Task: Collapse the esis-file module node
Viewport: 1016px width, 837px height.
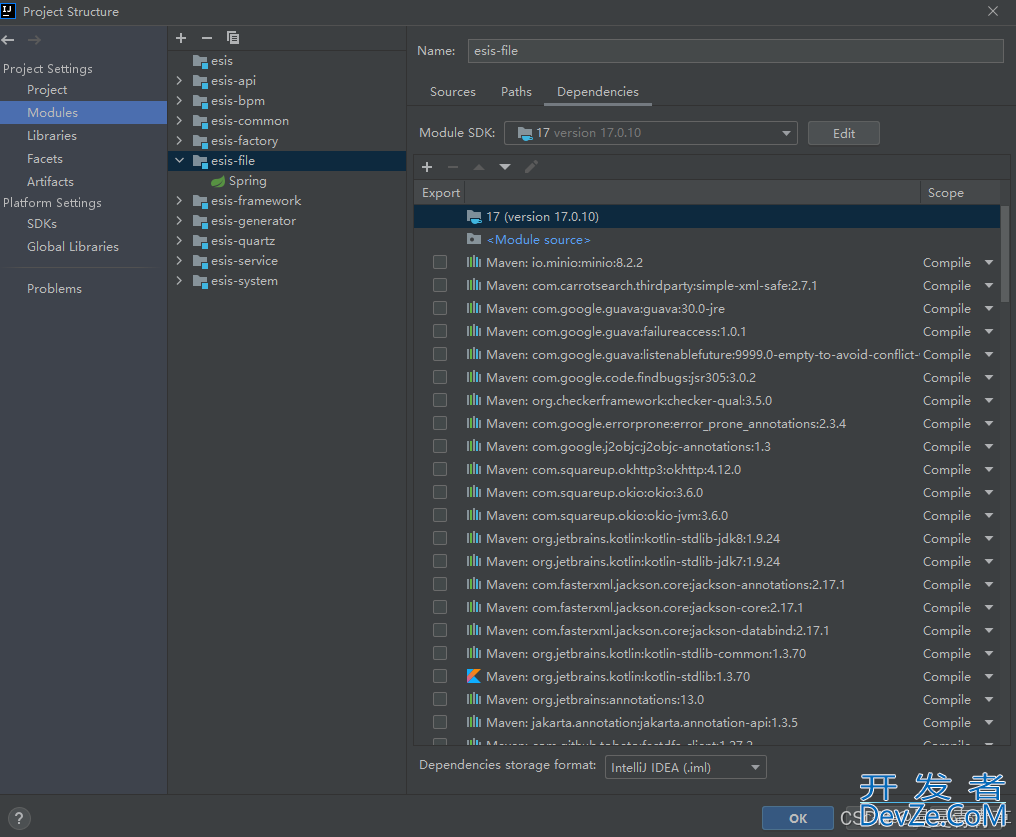Action: point(179,161)
